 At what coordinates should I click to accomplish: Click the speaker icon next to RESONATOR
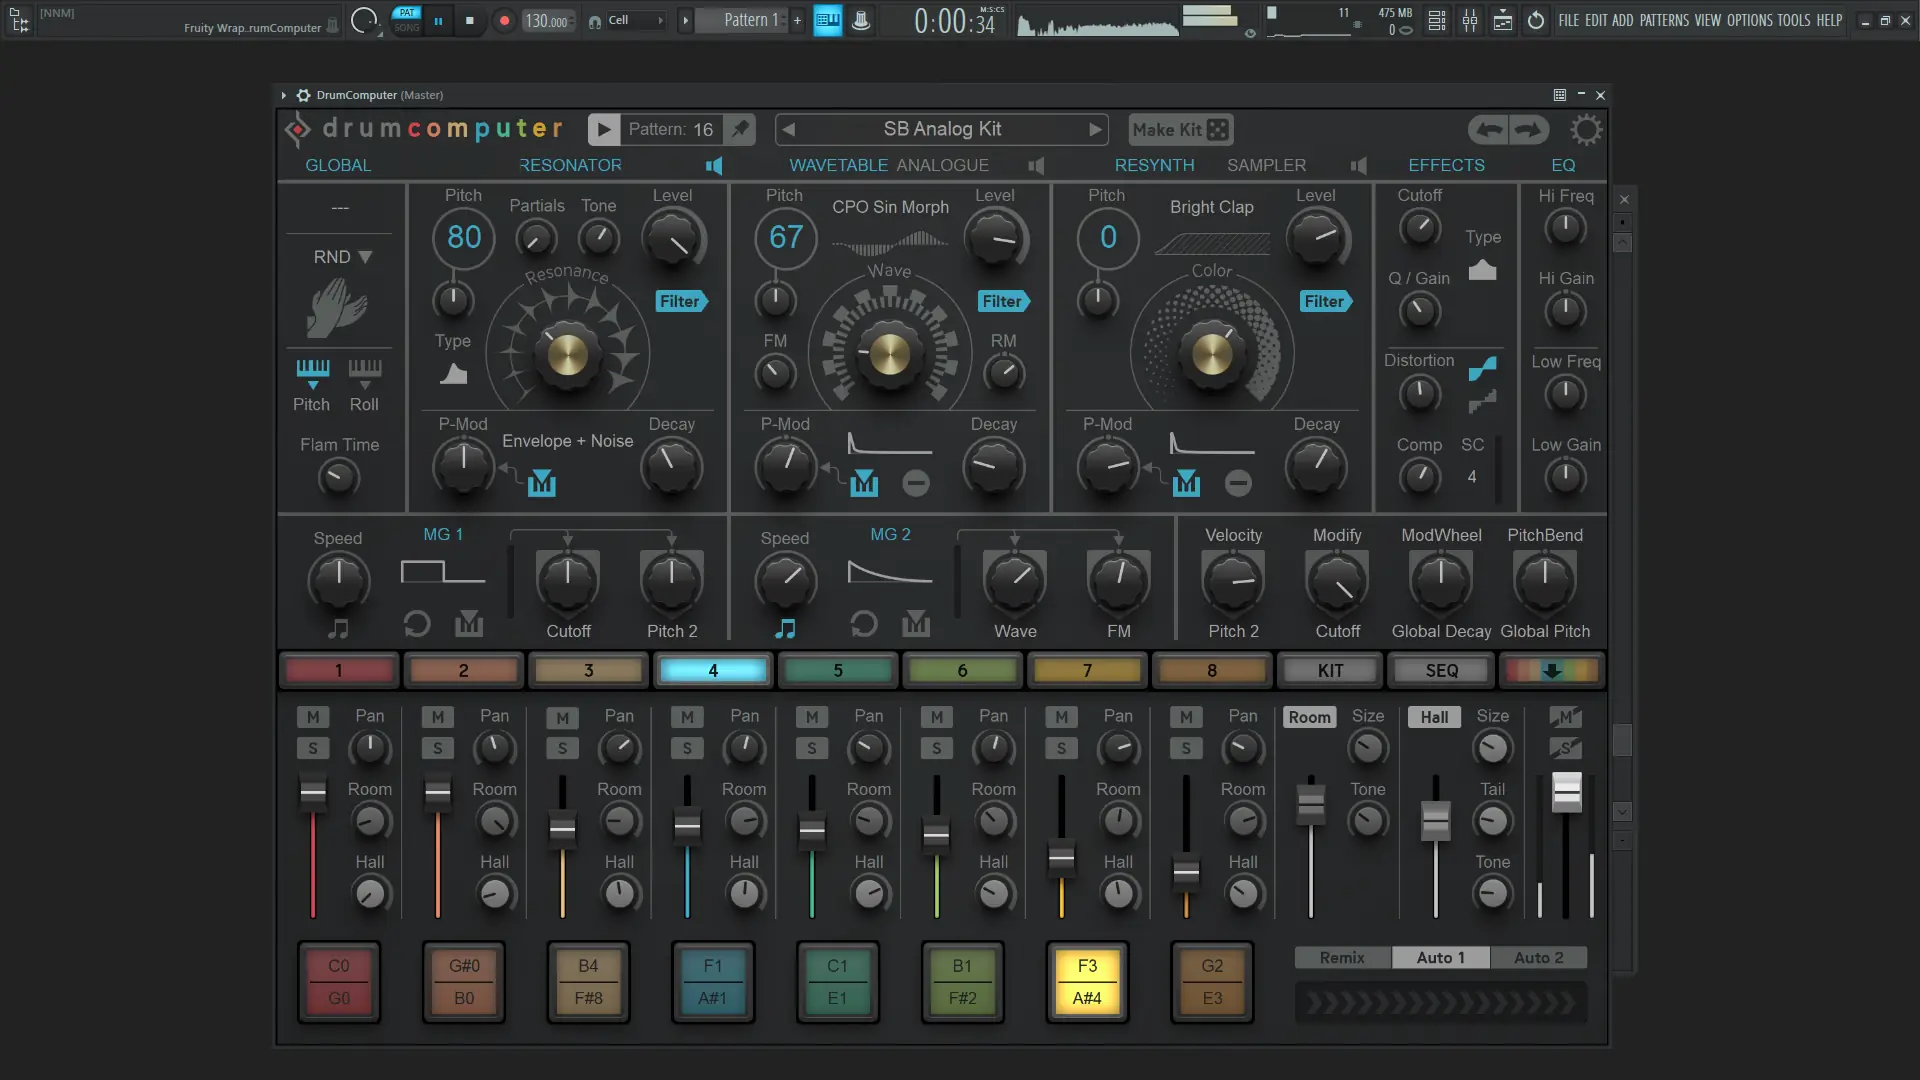[716, 166]
